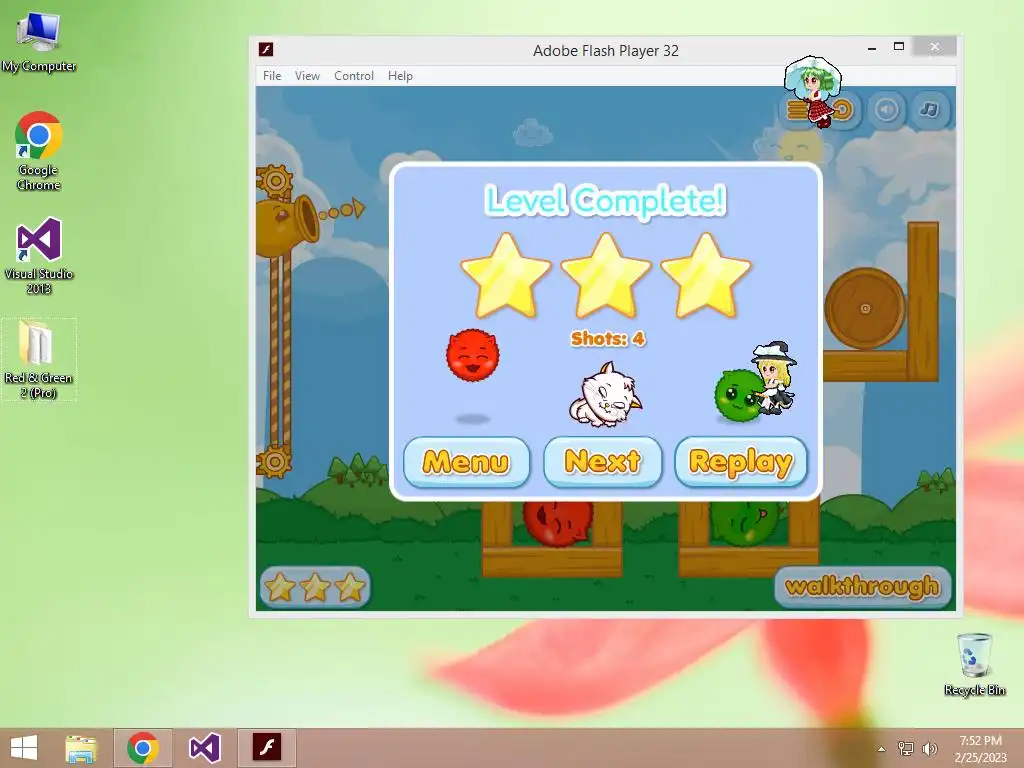Click the white cat character in the dialog
The image size is (1024, 768).
click(605, 395)
